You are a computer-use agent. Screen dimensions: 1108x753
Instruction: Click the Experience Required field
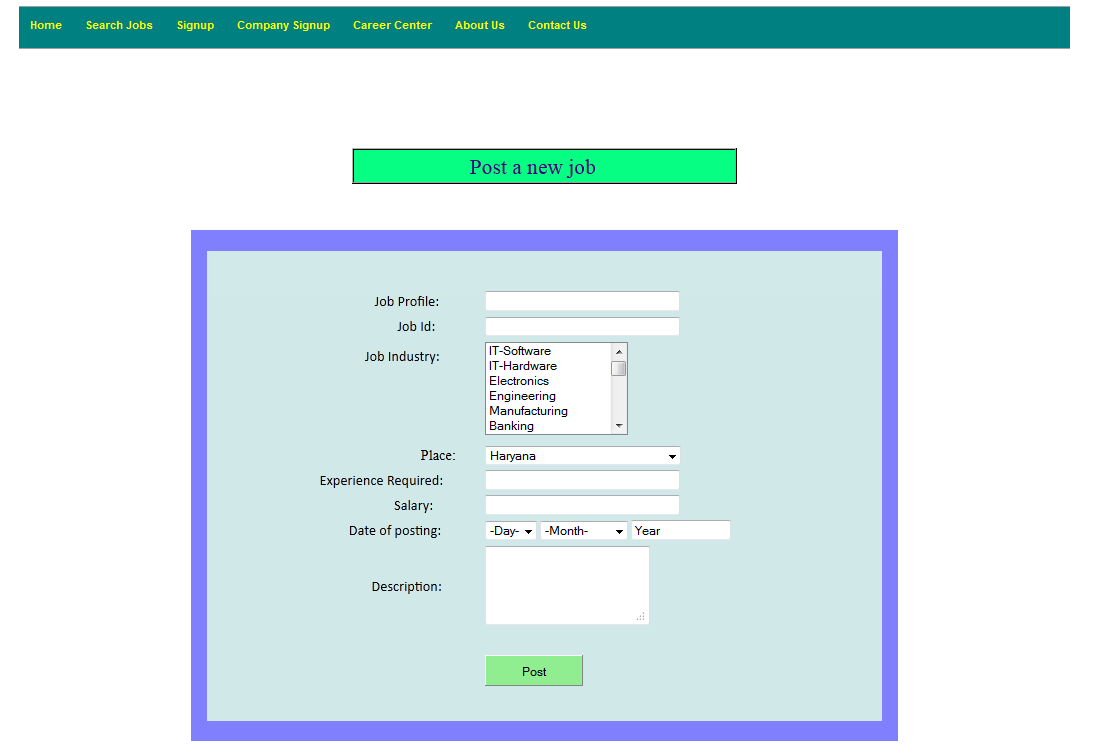point(581,480)
